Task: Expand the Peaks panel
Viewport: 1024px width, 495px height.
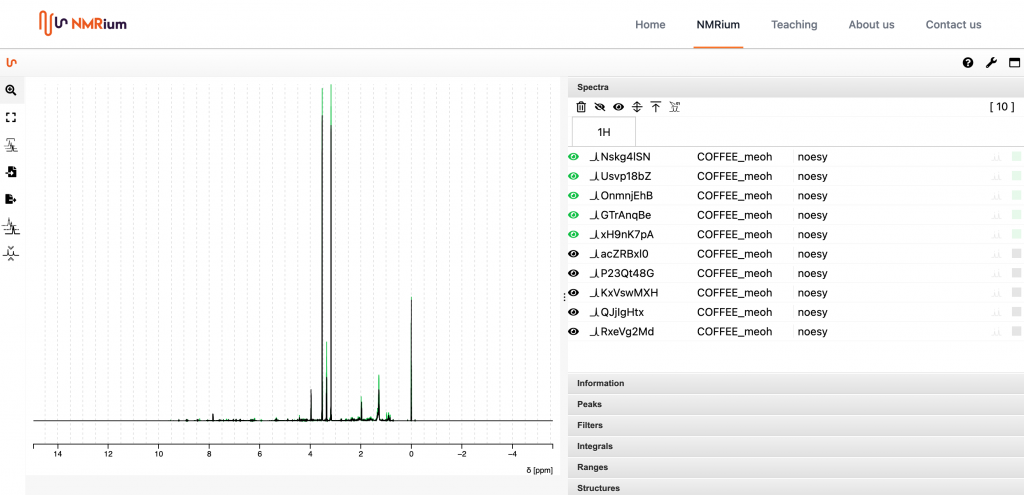Action: click(x=795, y=404)
